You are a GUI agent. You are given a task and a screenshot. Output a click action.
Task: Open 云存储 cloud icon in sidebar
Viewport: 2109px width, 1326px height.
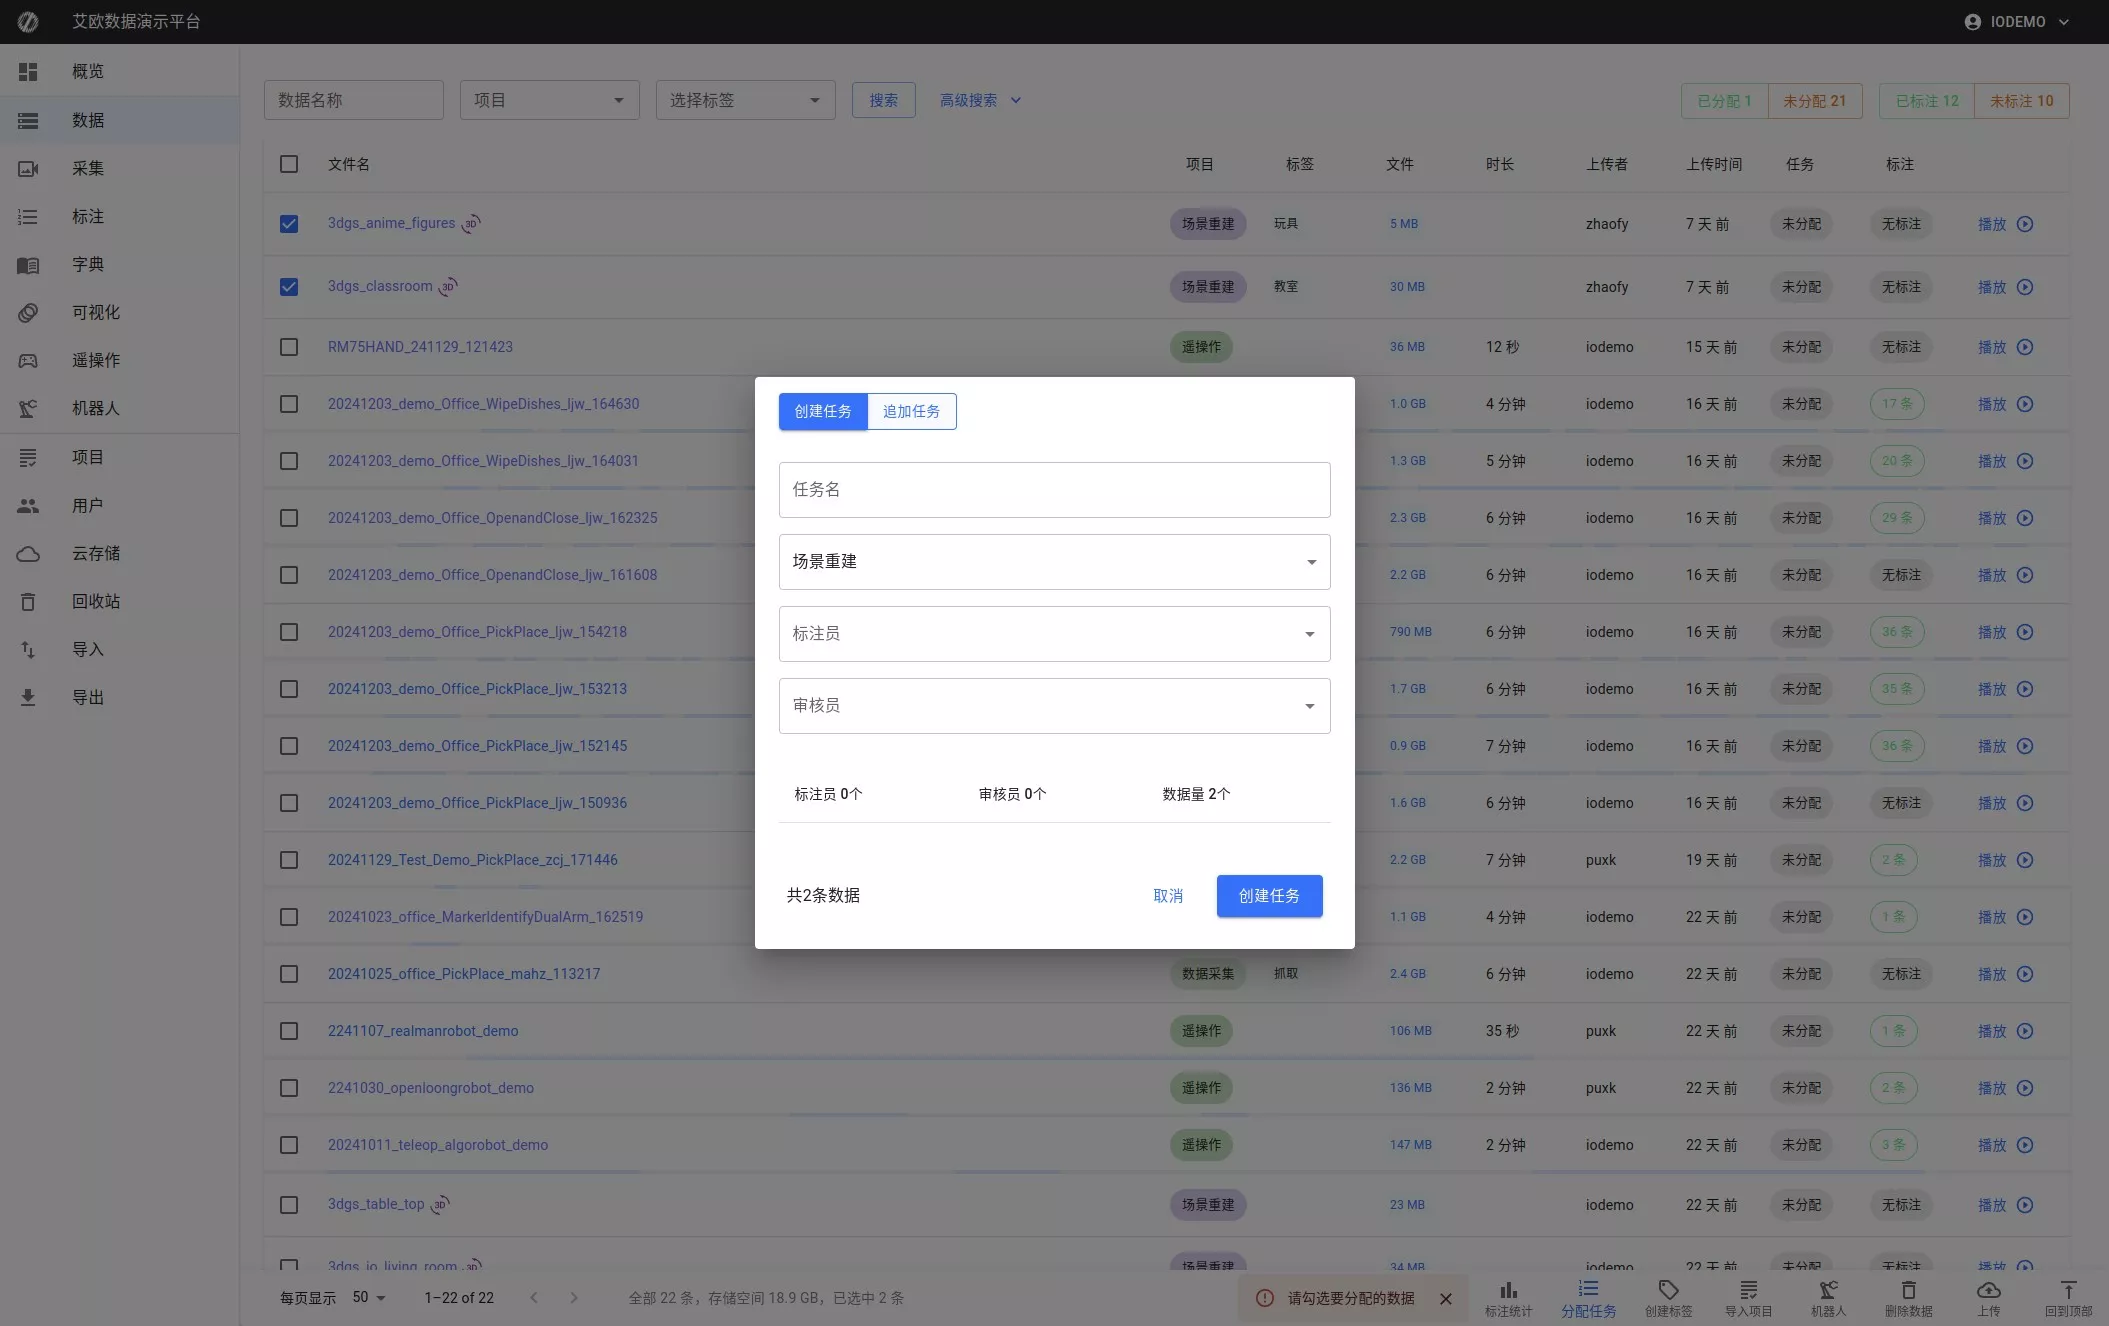tap(28, 553)
